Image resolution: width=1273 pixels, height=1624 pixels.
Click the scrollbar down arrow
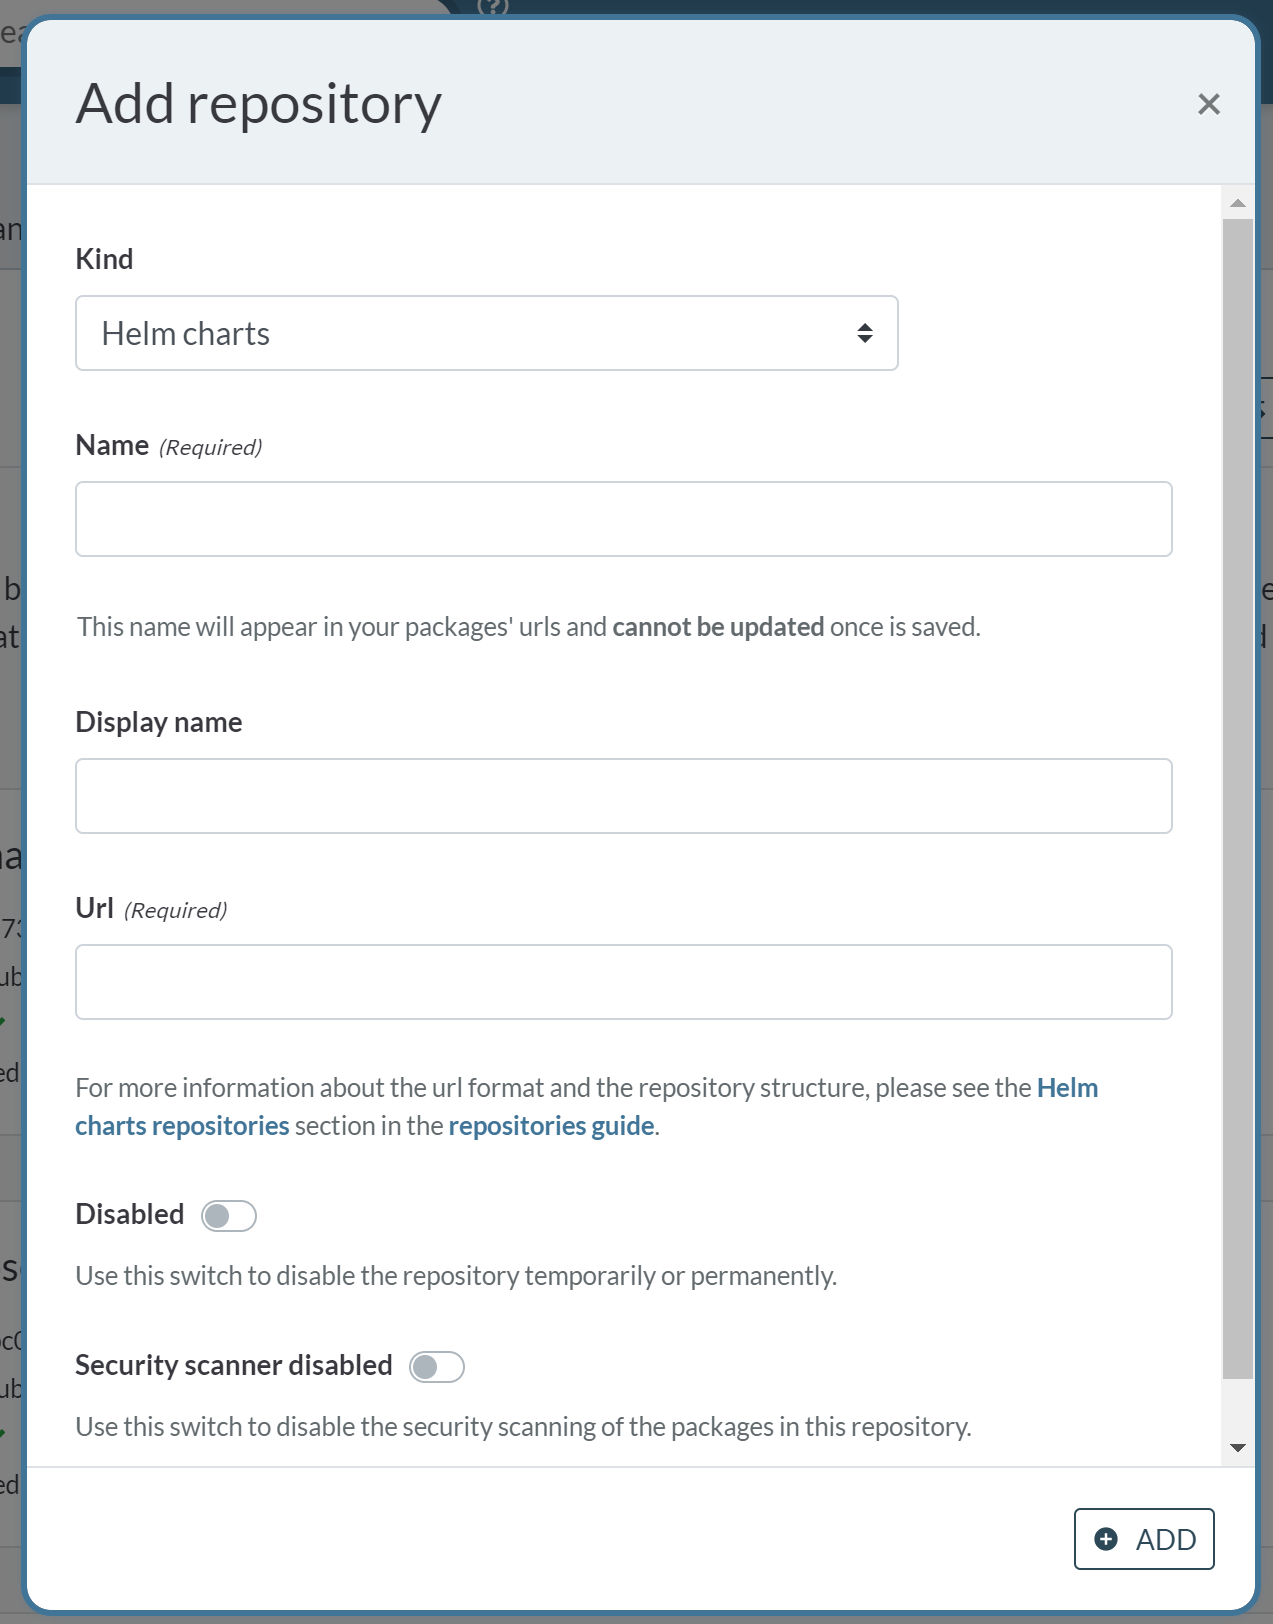[1238, 1448]
